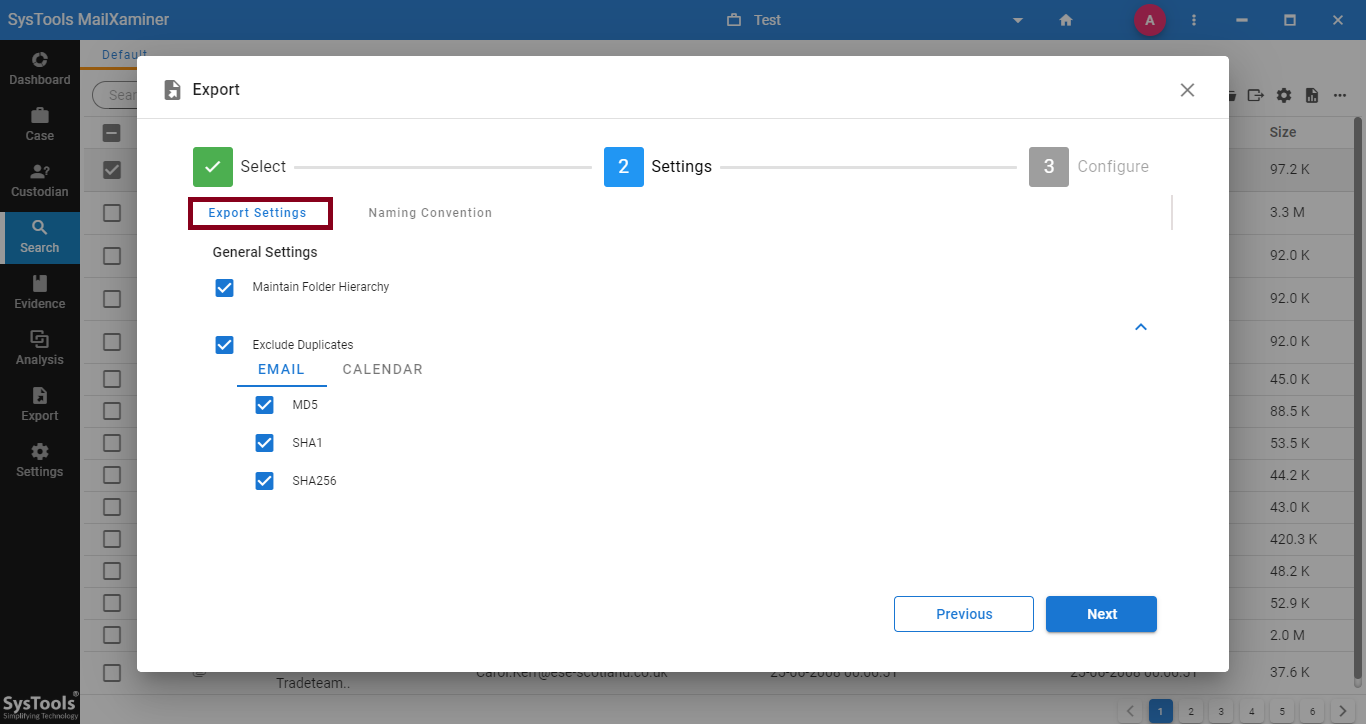Uncheck the SHA256 option
Image resolution: width=1366 pixels, height=724 pixels.
(265, 481)
